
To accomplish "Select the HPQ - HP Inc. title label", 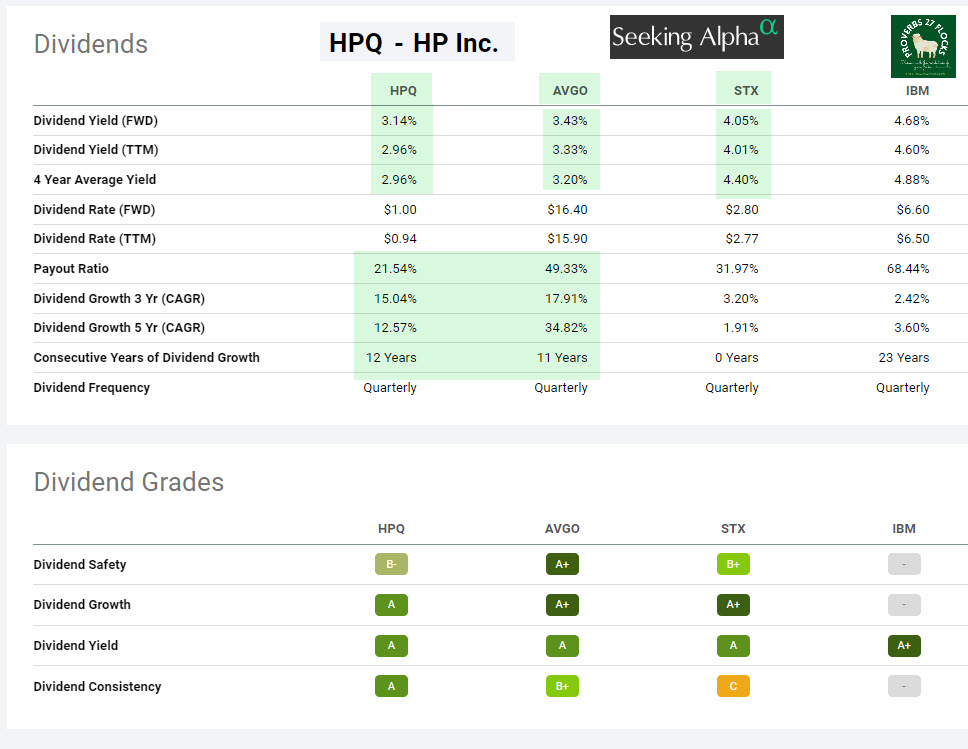I will (414, 43).
